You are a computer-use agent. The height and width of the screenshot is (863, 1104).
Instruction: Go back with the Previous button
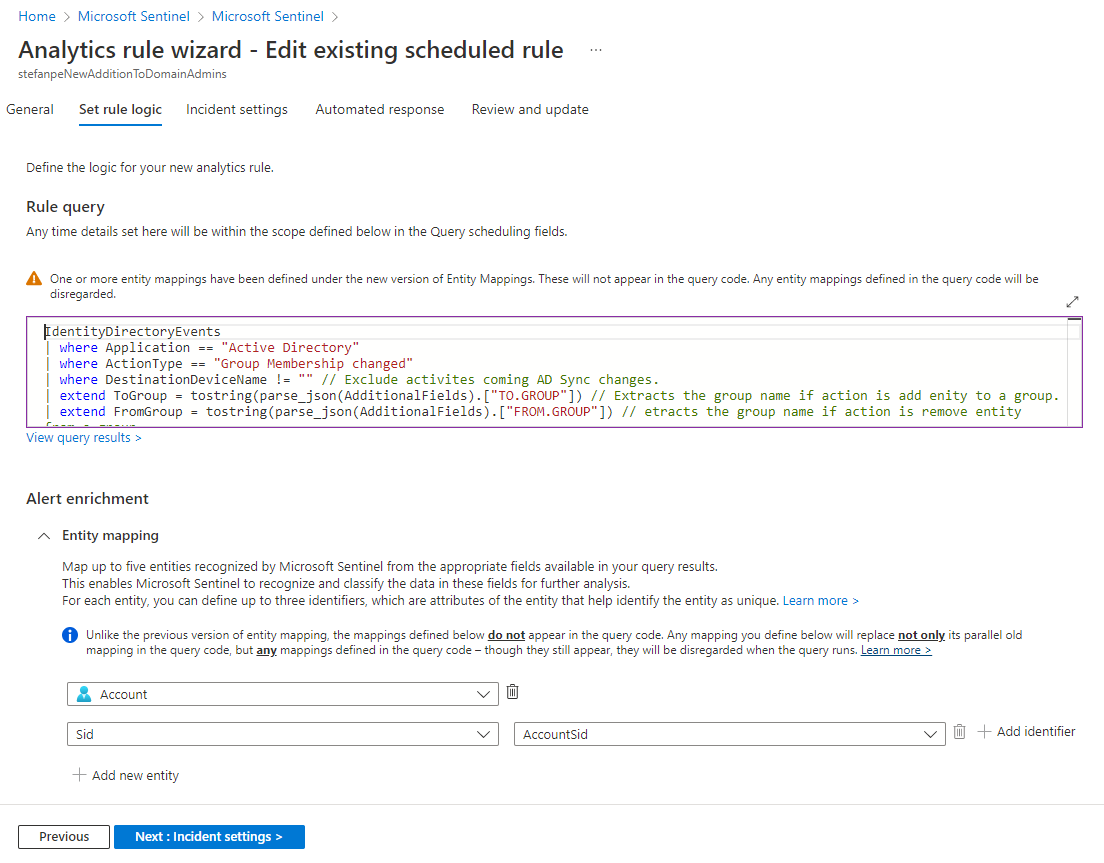(64, 837)
